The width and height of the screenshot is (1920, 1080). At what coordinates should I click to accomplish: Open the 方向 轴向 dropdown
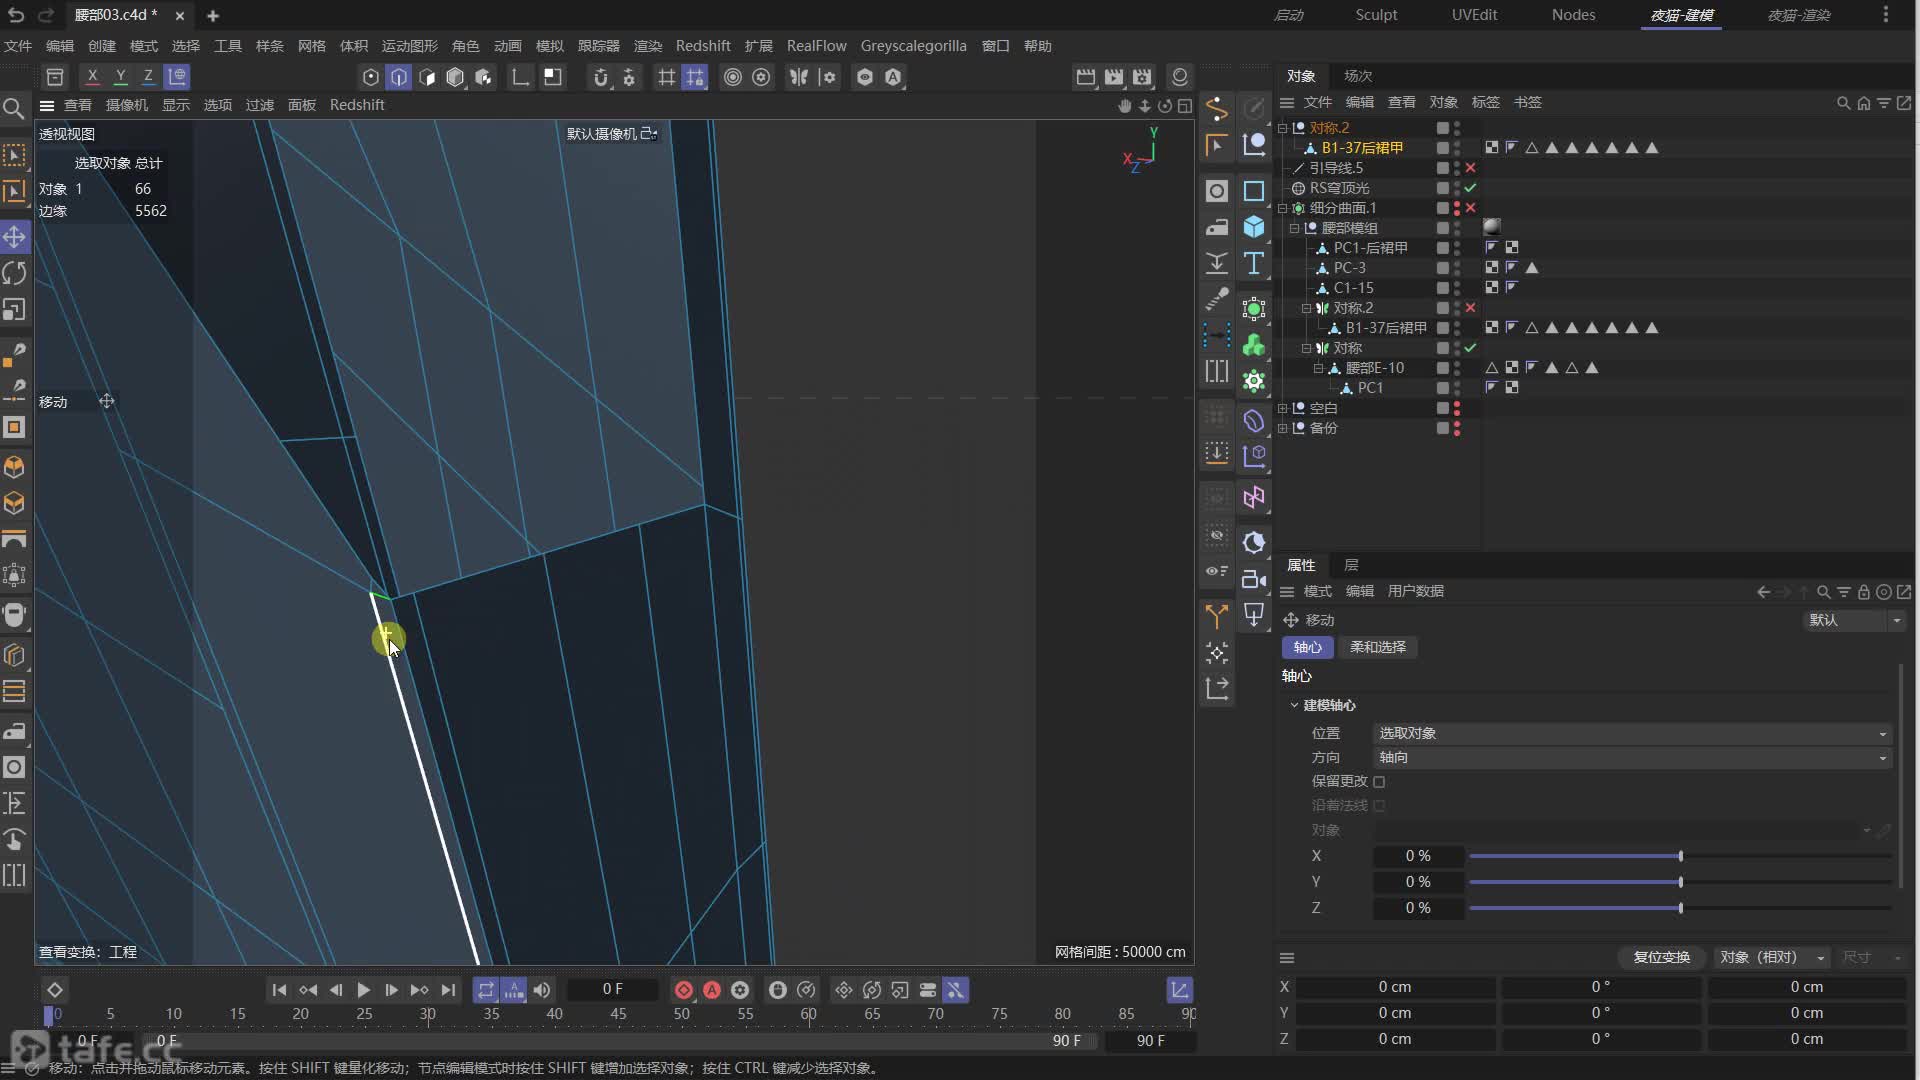(1632, 758)
